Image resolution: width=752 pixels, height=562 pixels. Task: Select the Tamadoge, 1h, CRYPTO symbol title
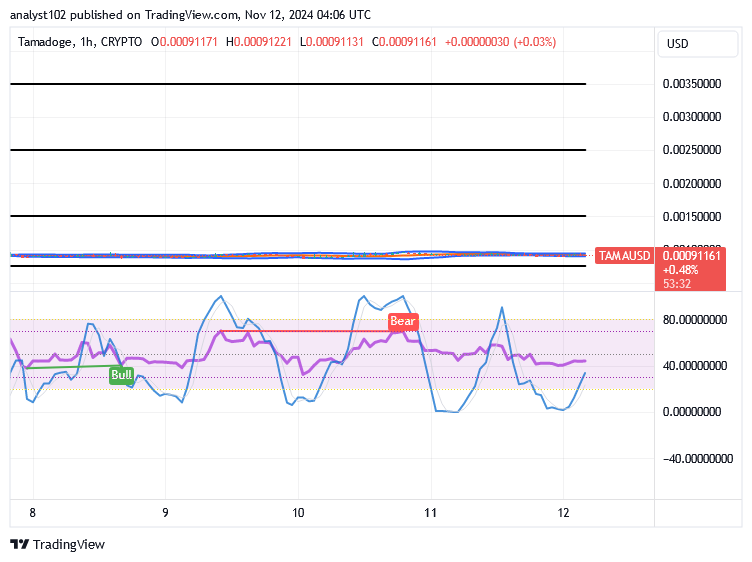point(80,42)
